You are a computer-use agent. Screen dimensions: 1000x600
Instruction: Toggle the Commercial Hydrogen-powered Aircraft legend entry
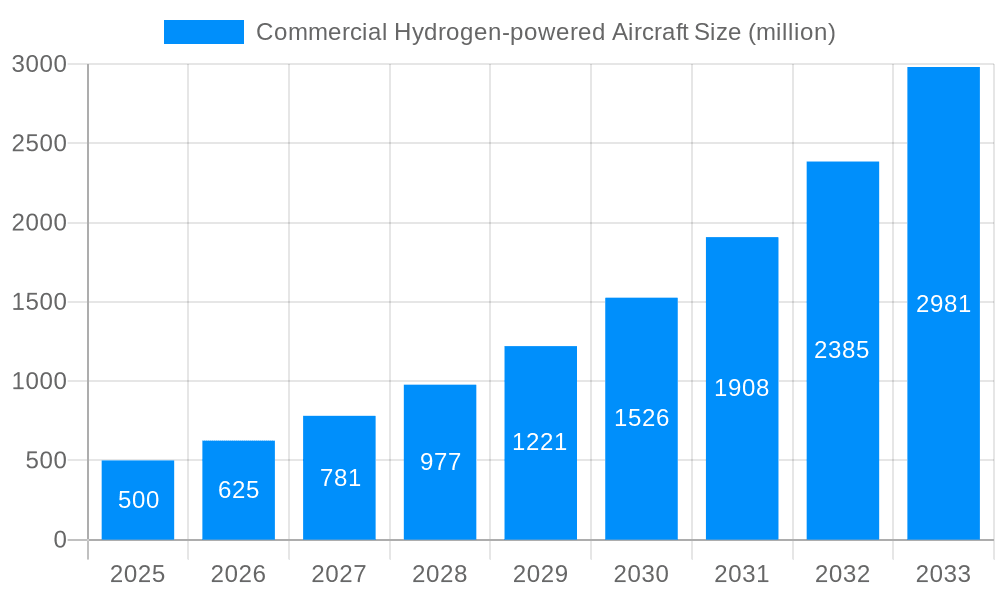[x=550, y=32]
